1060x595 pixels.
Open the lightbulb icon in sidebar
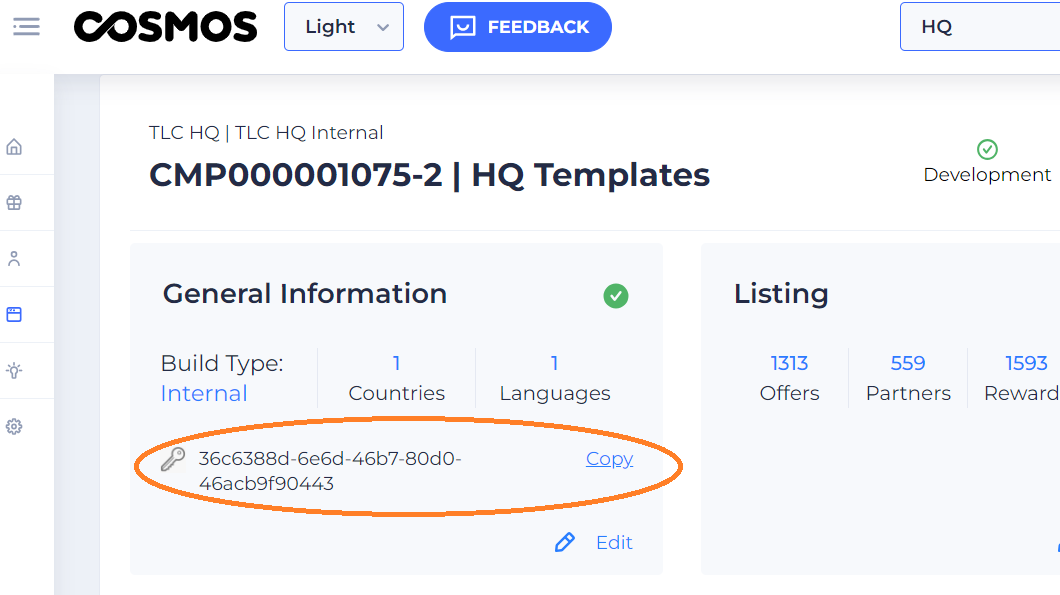pyautogui.click(x=14, y=371)
